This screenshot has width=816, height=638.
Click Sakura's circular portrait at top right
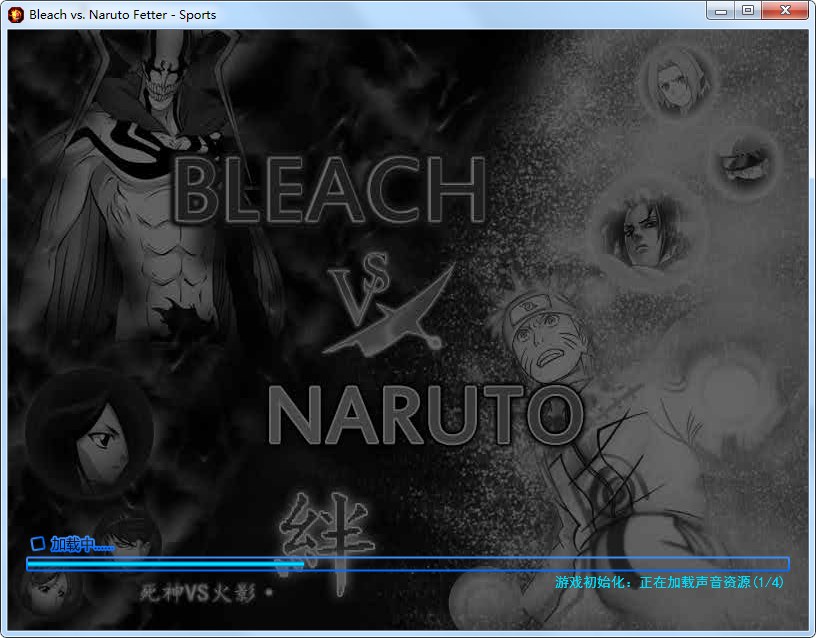coord(675,78)
